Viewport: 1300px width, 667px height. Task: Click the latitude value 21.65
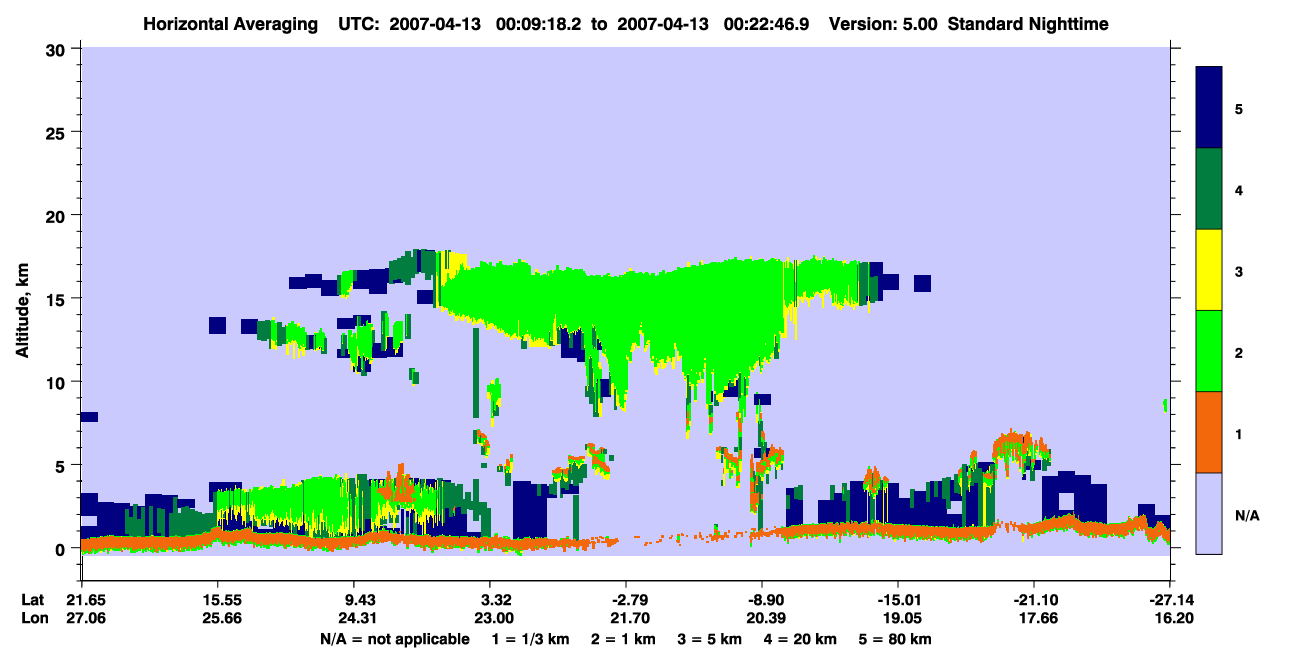81,600
